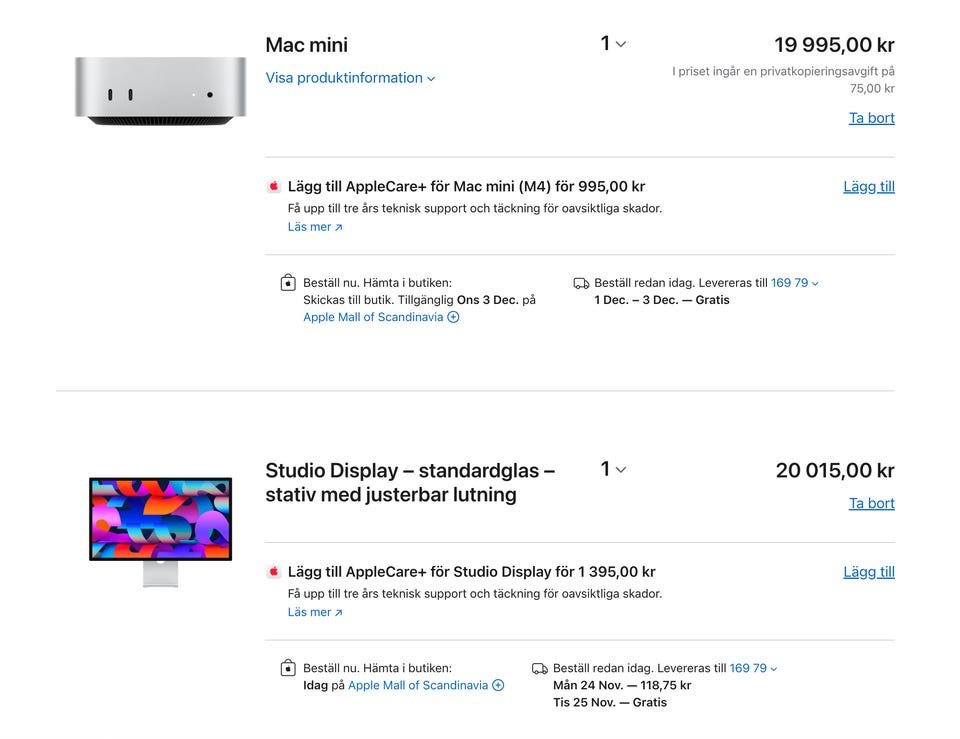This screenshot has height=739, width=960.
Task: Click the Studio Display store pickup bag icon
Action: pyautogui.click(x=288, y=668)
